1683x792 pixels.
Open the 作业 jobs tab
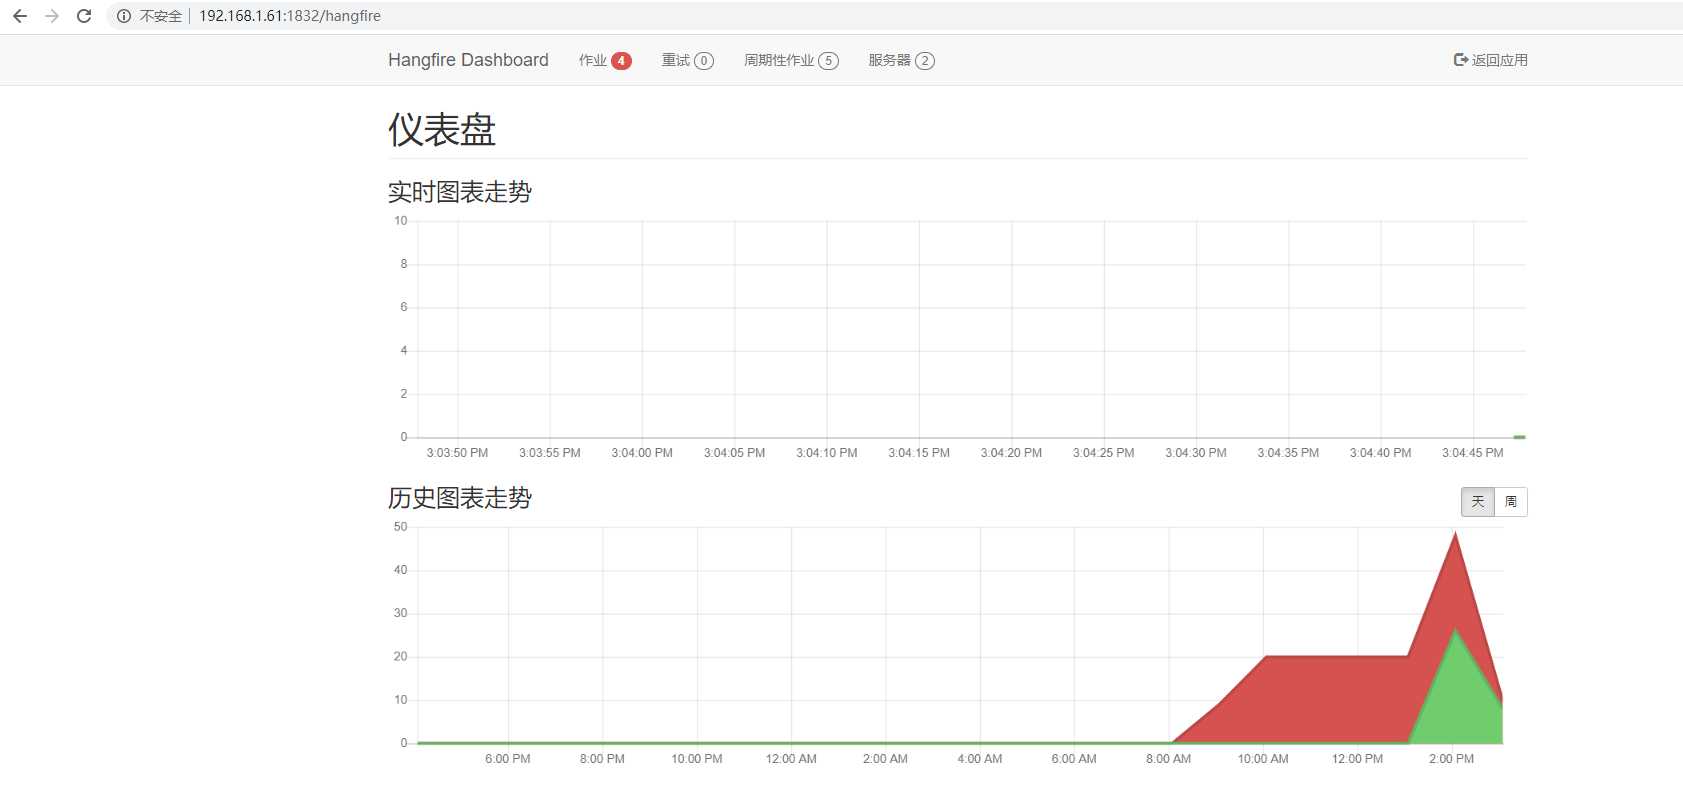(605, 60)
